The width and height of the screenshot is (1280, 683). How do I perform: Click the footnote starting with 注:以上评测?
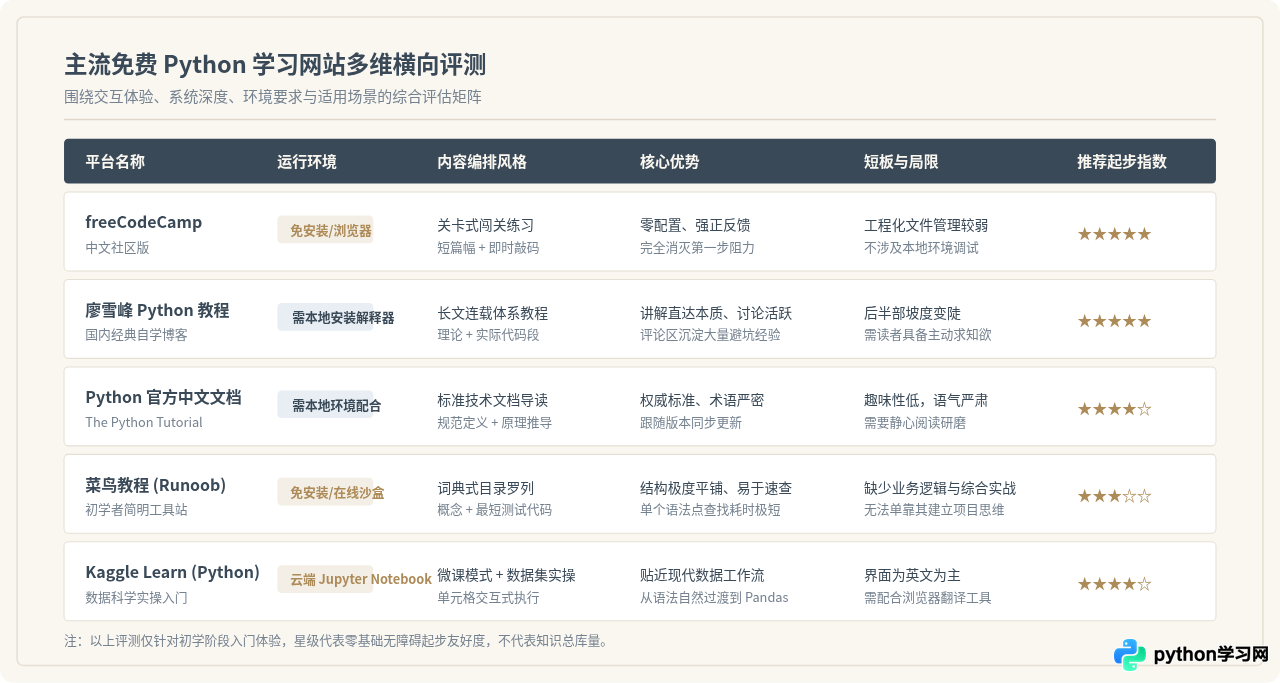[336, 640]
